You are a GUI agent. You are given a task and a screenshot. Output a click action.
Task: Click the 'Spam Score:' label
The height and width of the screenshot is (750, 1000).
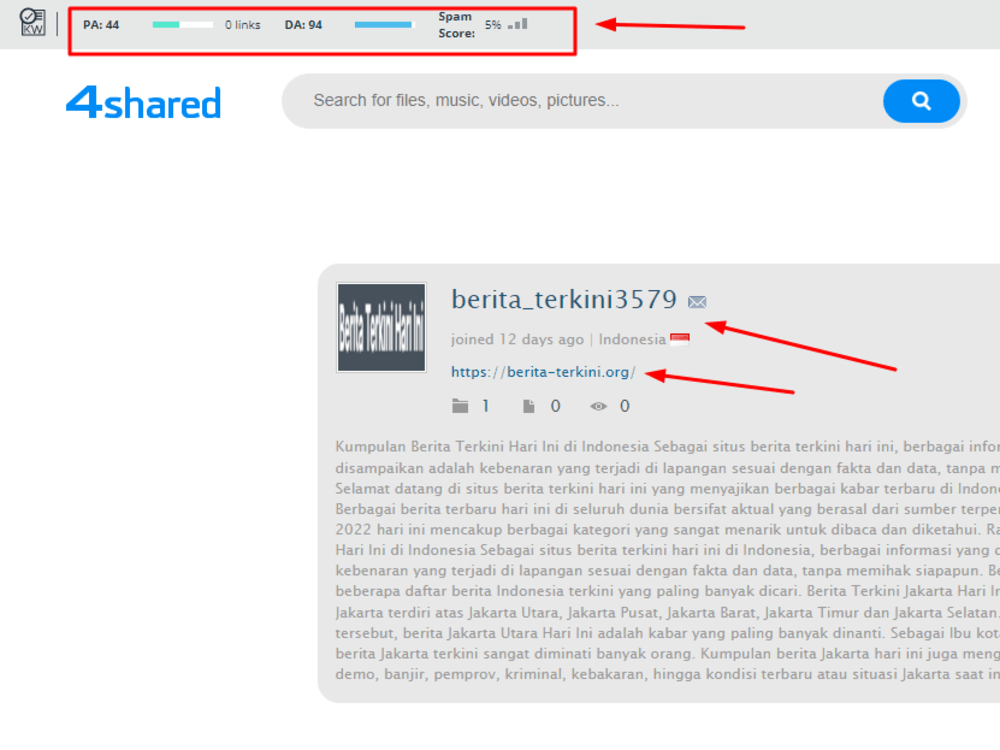[457, 25]
